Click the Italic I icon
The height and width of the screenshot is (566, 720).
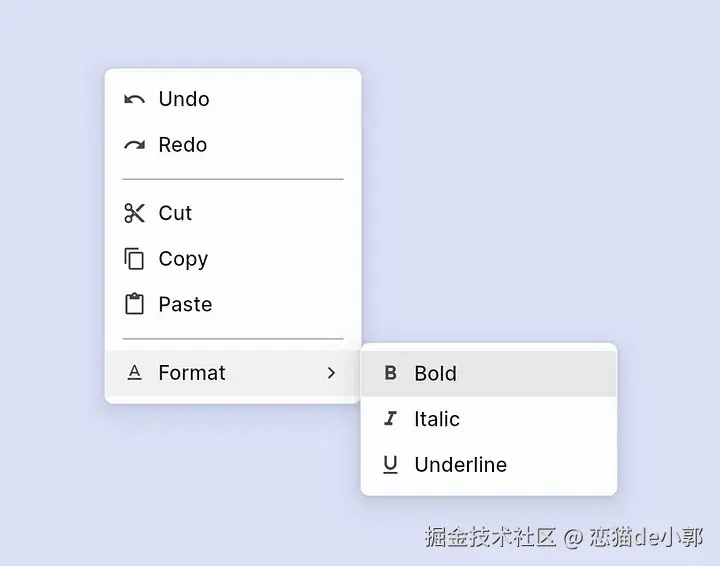[x=390, y=419]
